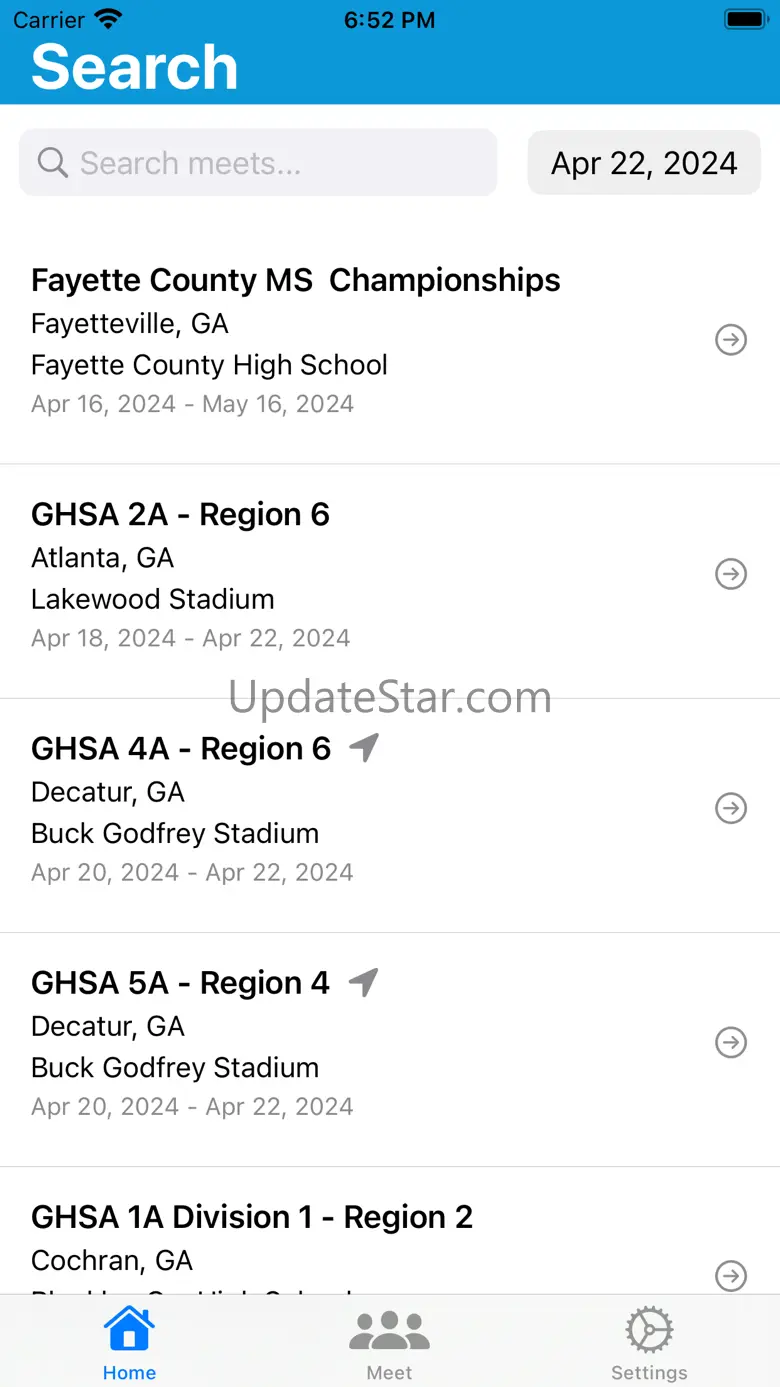The height and width of the screenshot is (1387, 780).
Task: Tap the Lakewood Stadium venue text
Action: (x=152, y=599)
